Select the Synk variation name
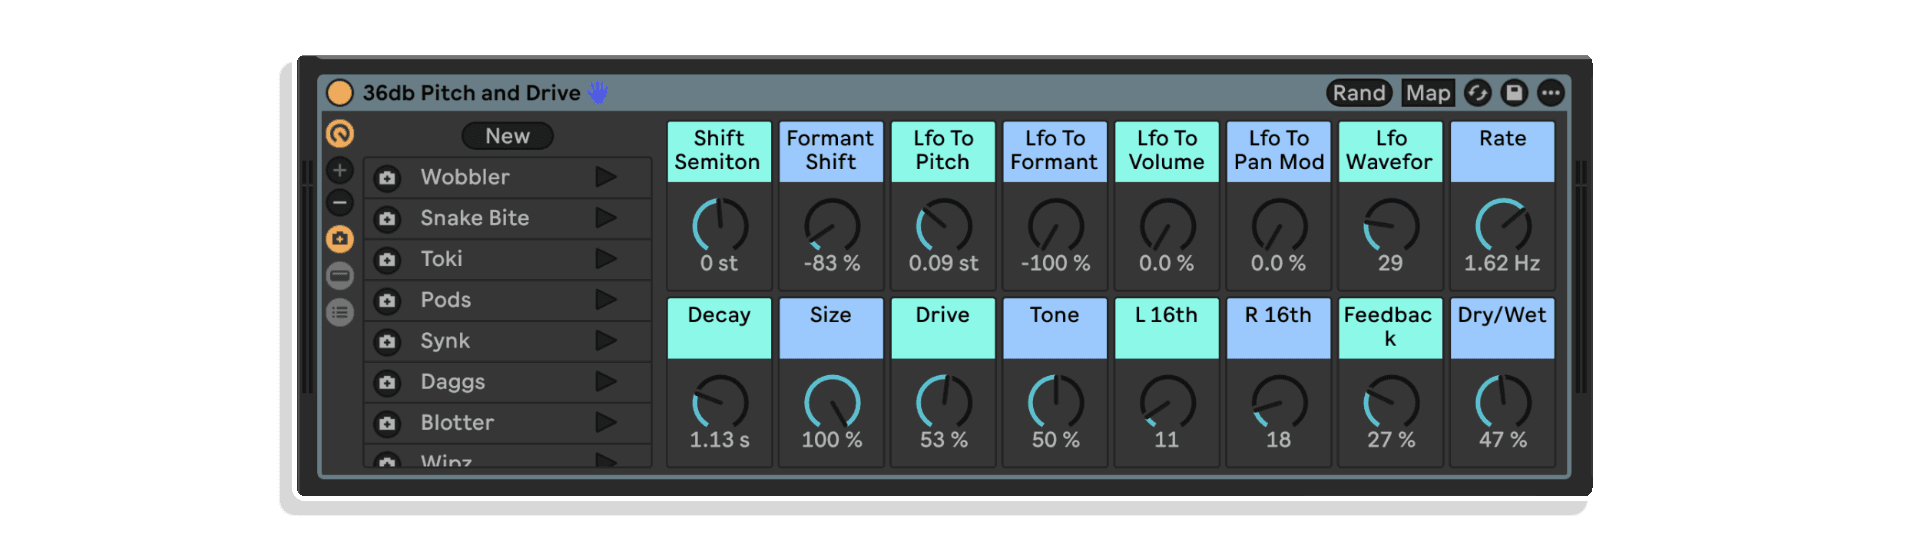The height and width of the screenshot is (551, 1920). pos(445,341)
